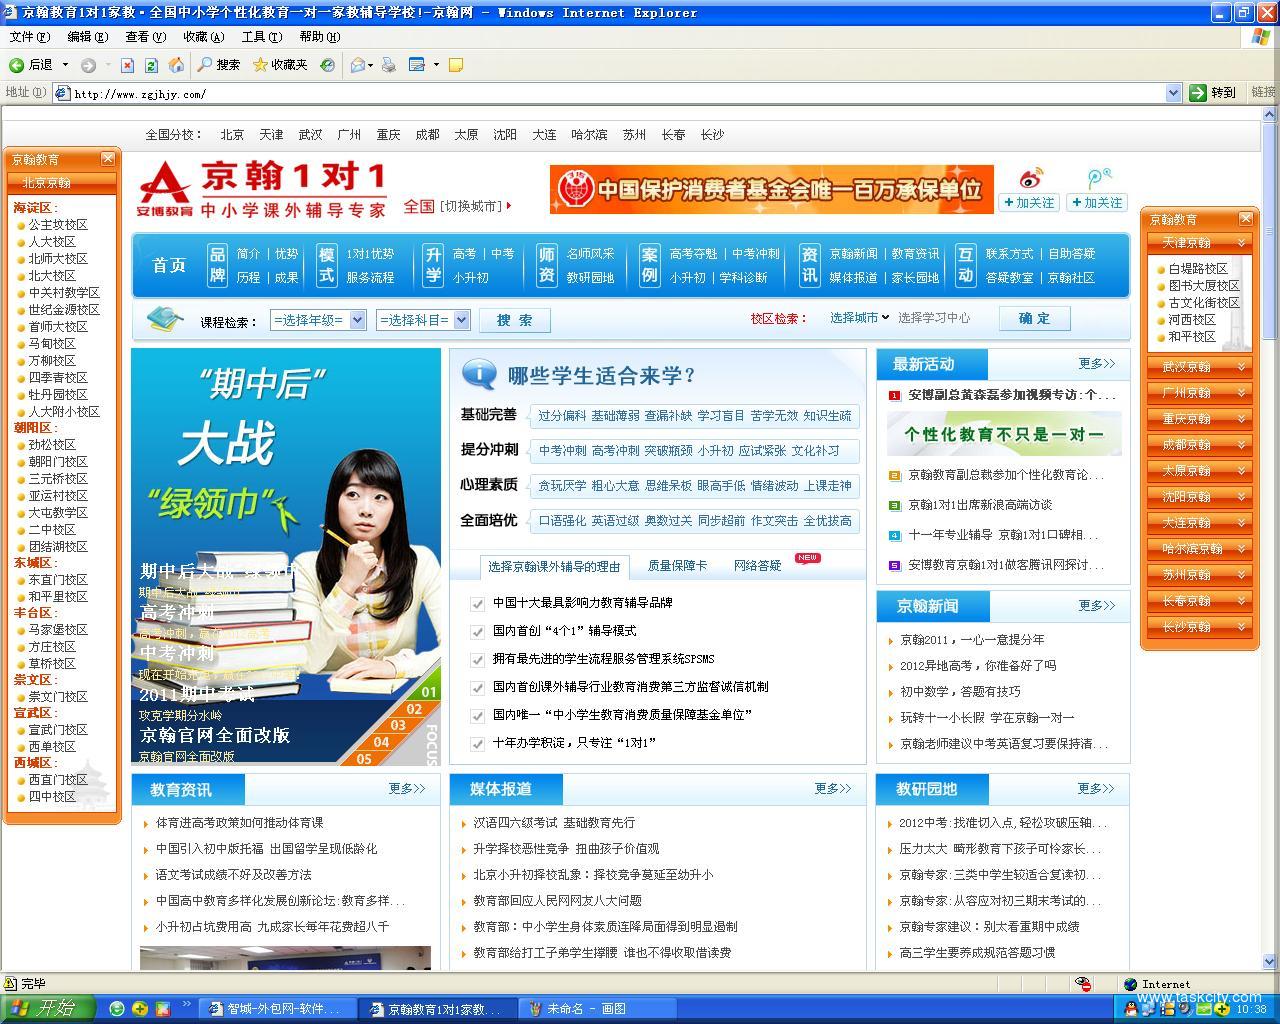
Task: Click the QQ penguin tray icon
Action: 1132,1009
